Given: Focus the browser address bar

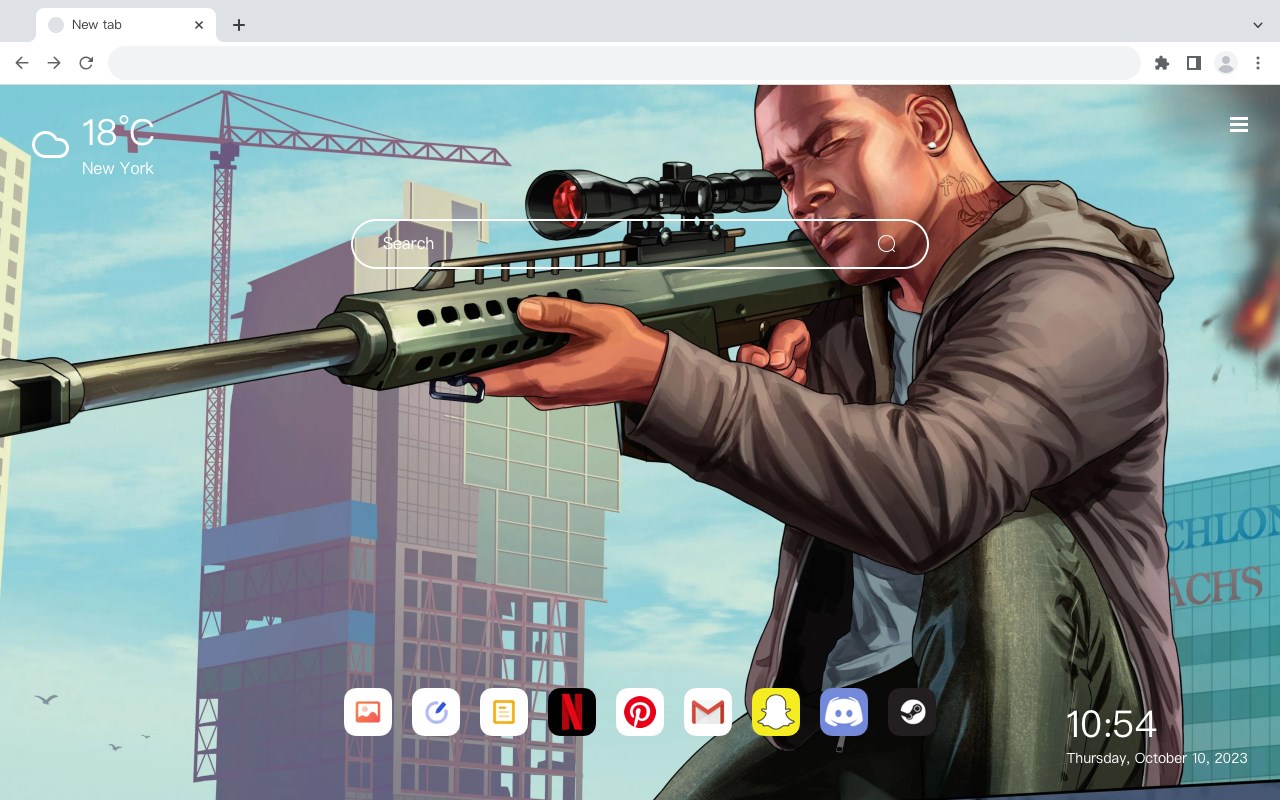Looking at the screenshot, I should [624, 63].
